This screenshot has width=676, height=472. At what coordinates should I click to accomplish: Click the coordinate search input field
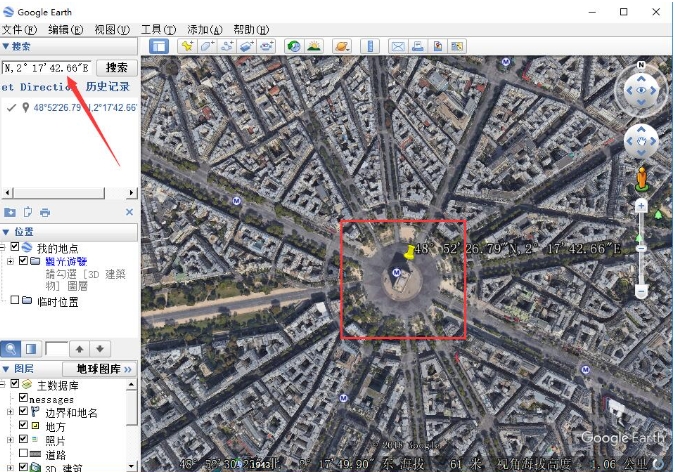[x=47, y=68]
